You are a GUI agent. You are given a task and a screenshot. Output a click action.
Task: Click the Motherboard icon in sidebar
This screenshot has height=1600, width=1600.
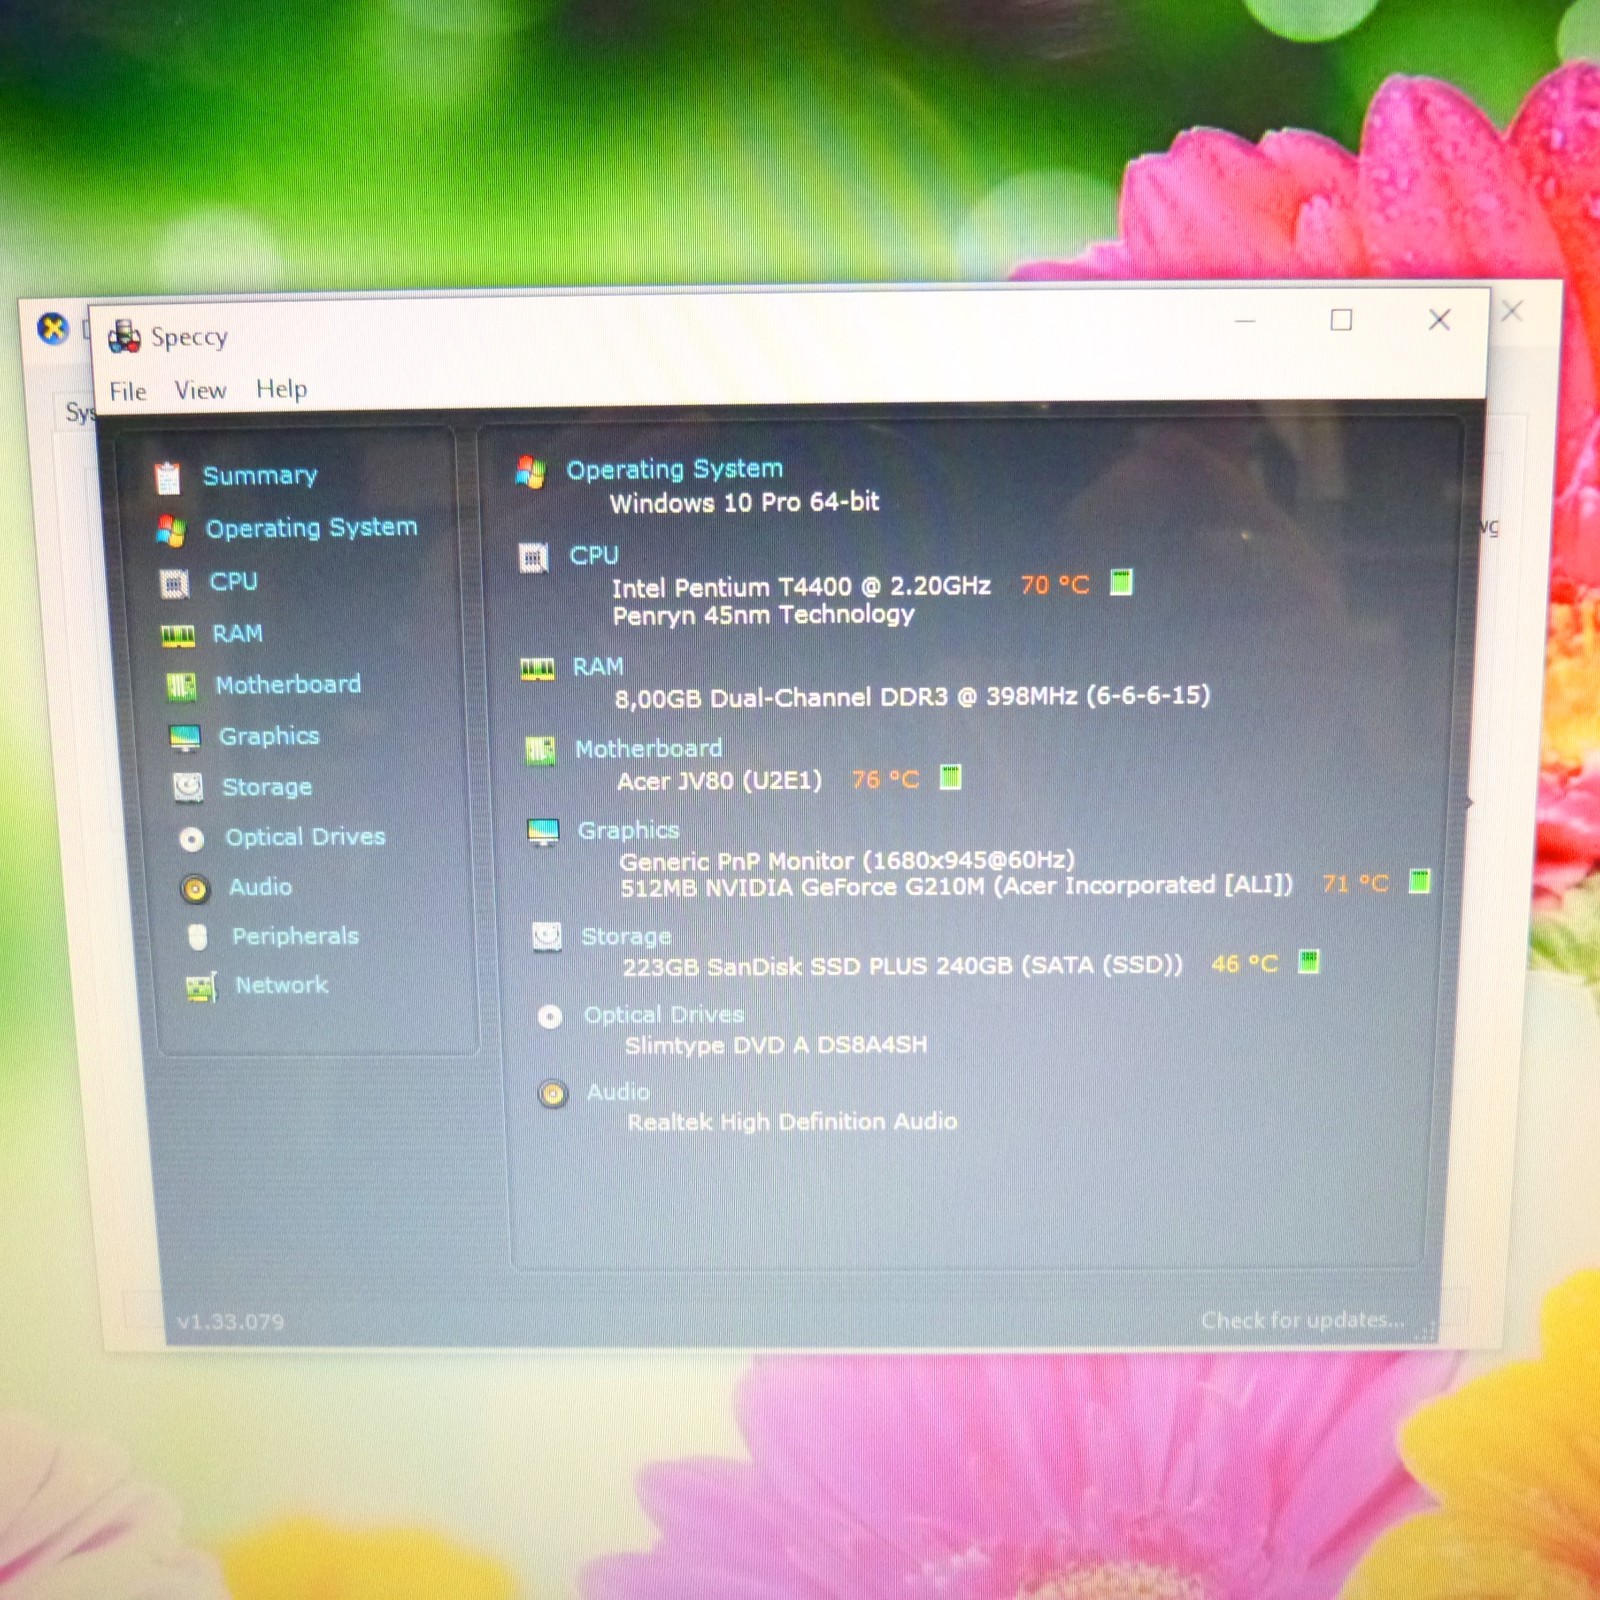(x=181, y=686)
